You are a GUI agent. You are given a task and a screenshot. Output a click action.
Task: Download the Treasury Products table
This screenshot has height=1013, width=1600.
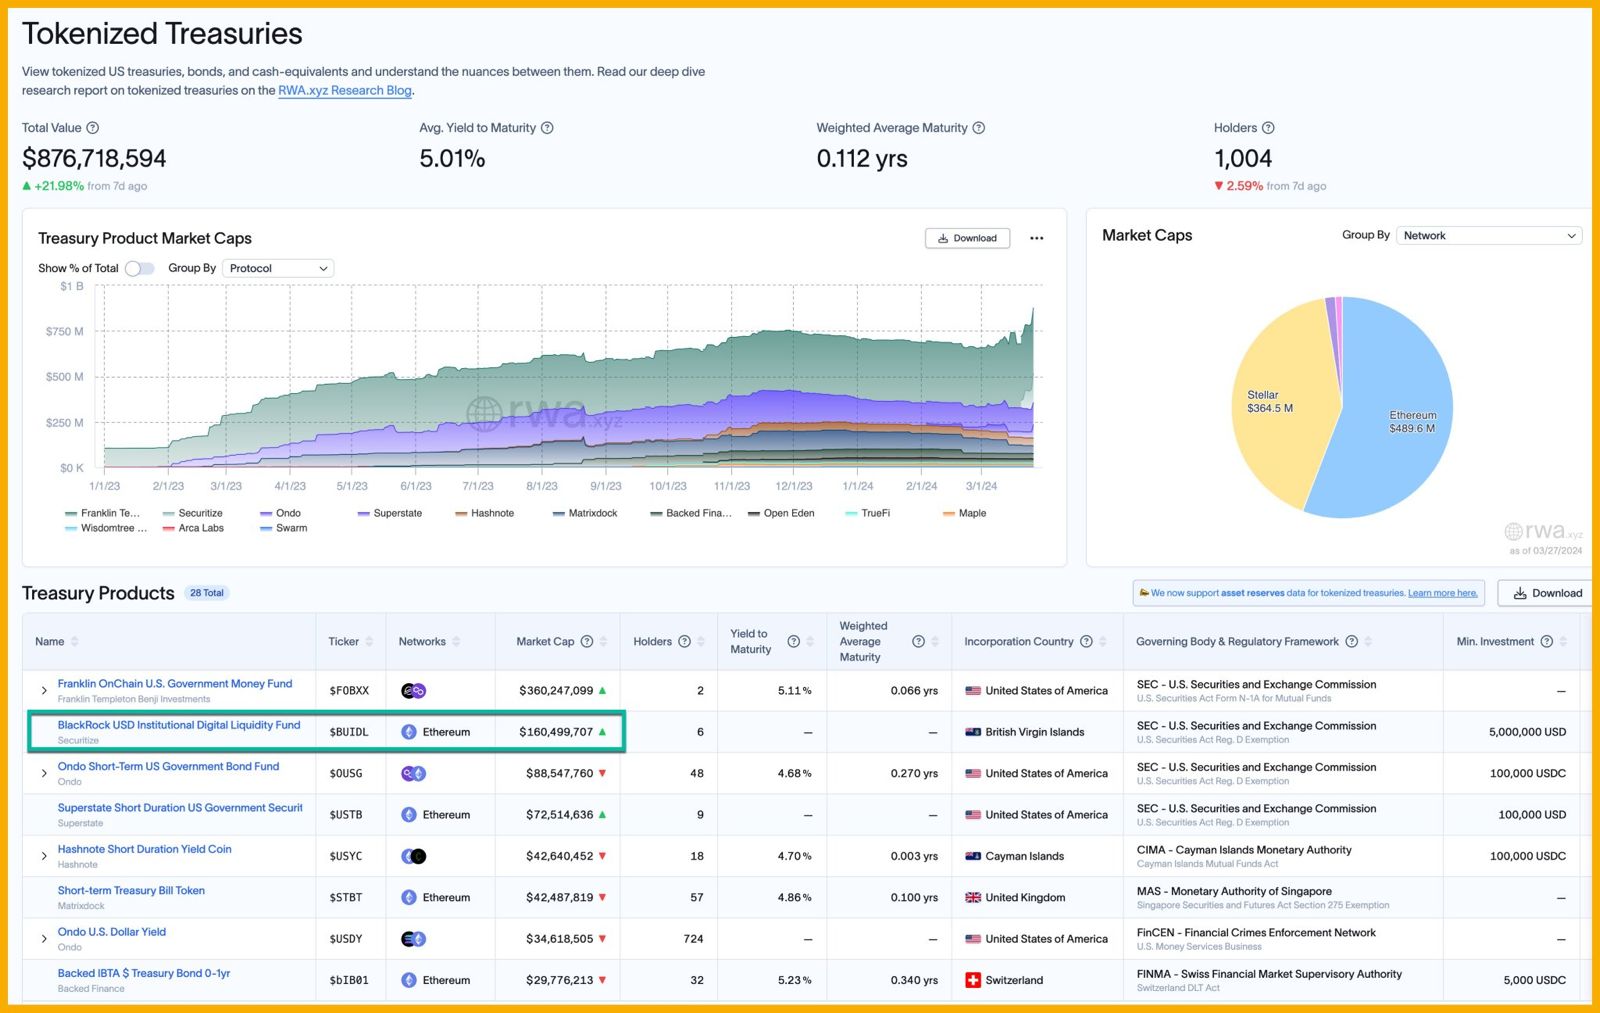[x=1547, y=593]
